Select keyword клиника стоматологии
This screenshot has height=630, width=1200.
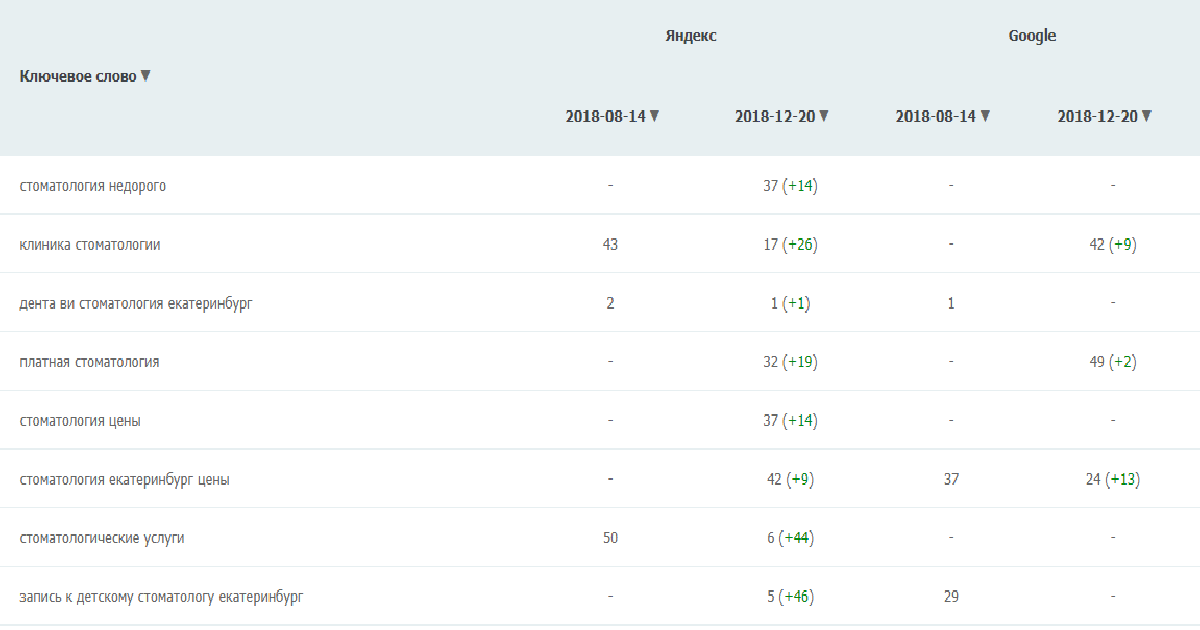[x=90, y=245]
